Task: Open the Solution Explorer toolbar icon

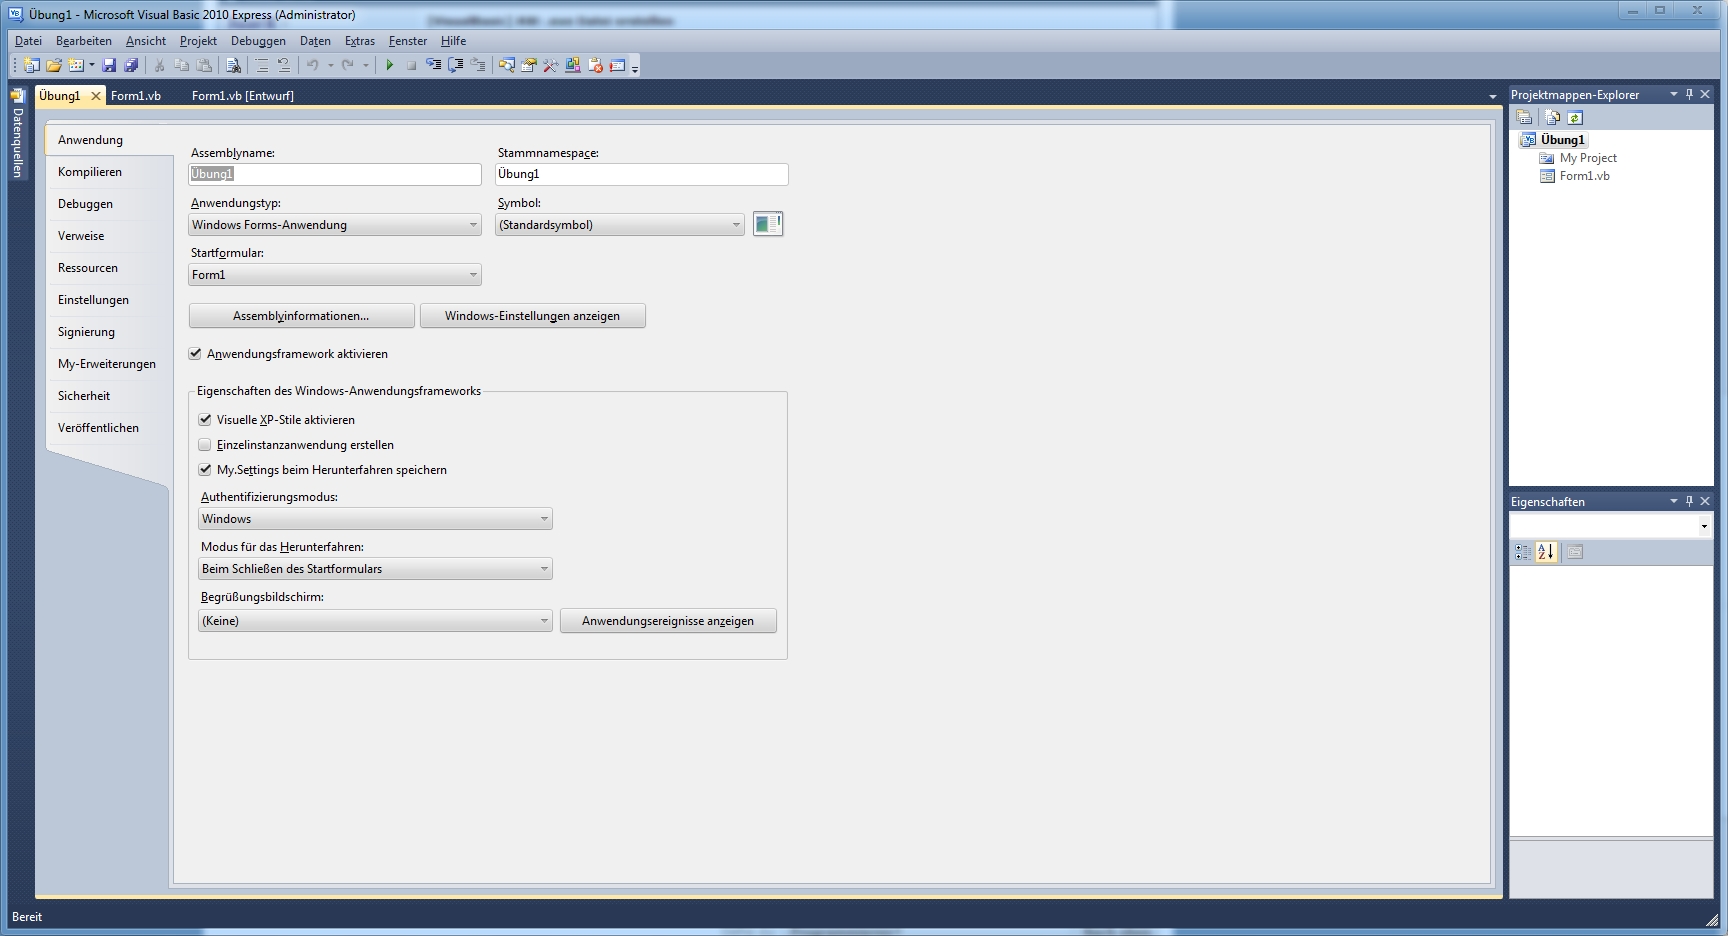Action: pyautogui.click(x=507, y=65)
